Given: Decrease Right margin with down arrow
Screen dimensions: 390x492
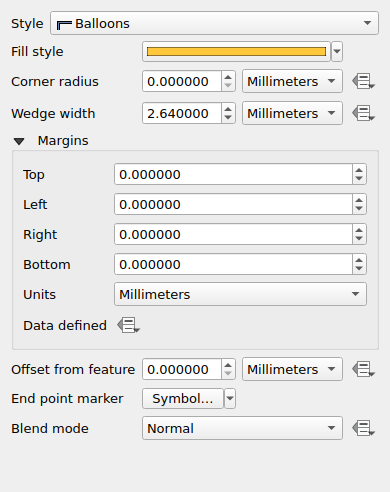Looking at the screenshot, I should click(x=359, y=239).
